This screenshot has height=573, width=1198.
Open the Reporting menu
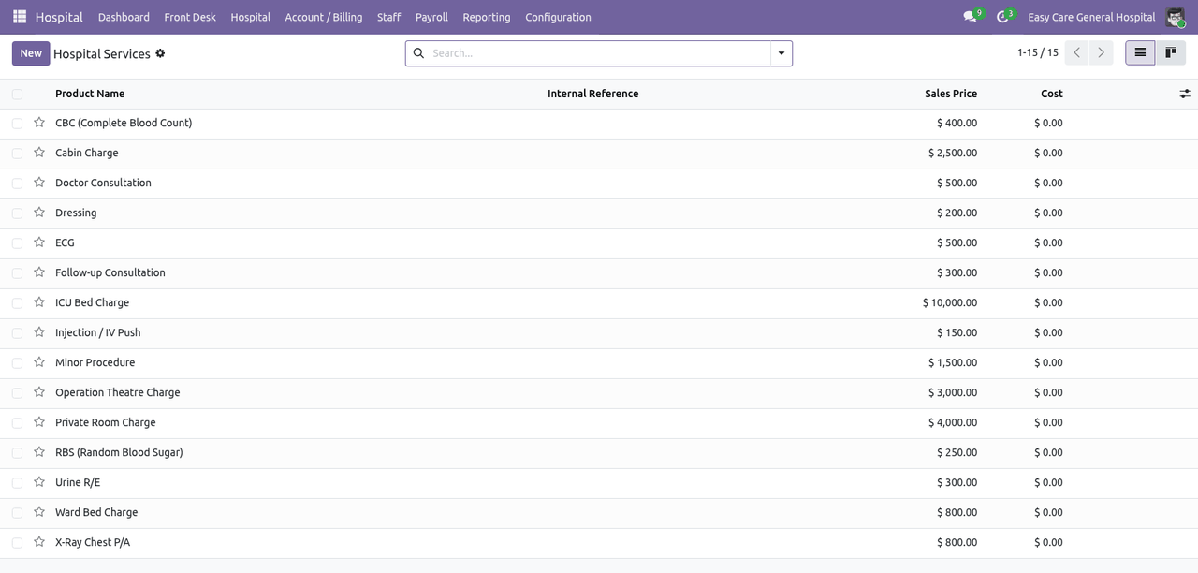point(487,17)
